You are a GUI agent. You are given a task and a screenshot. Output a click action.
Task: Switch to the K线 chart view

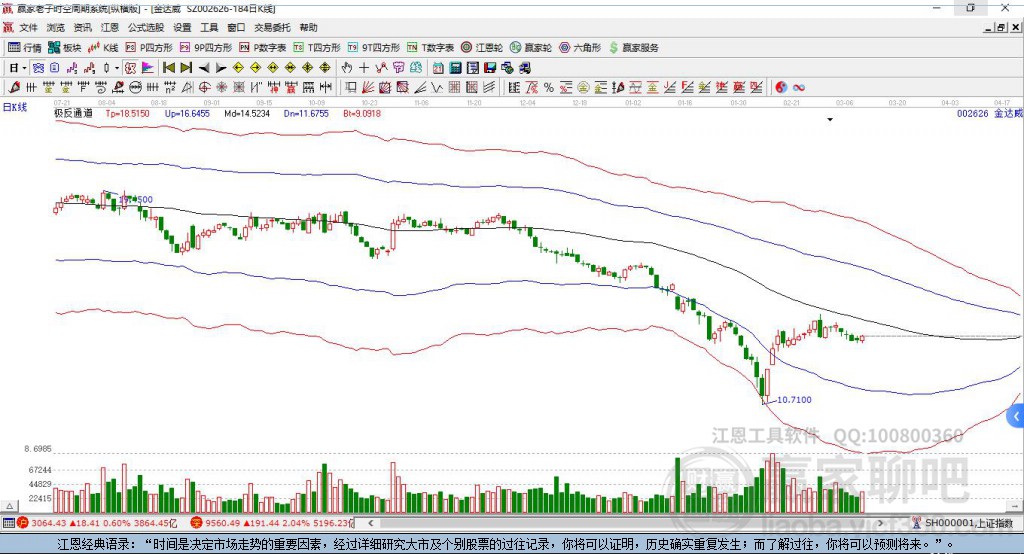click(103, 48)
